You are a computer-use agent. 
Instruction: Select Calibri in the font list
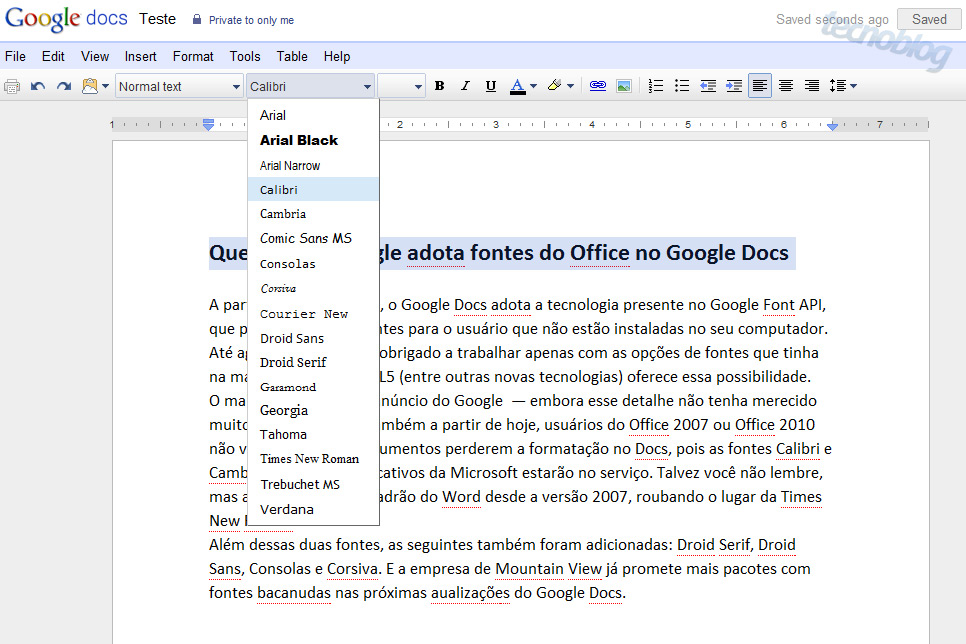tap(313, 189)
